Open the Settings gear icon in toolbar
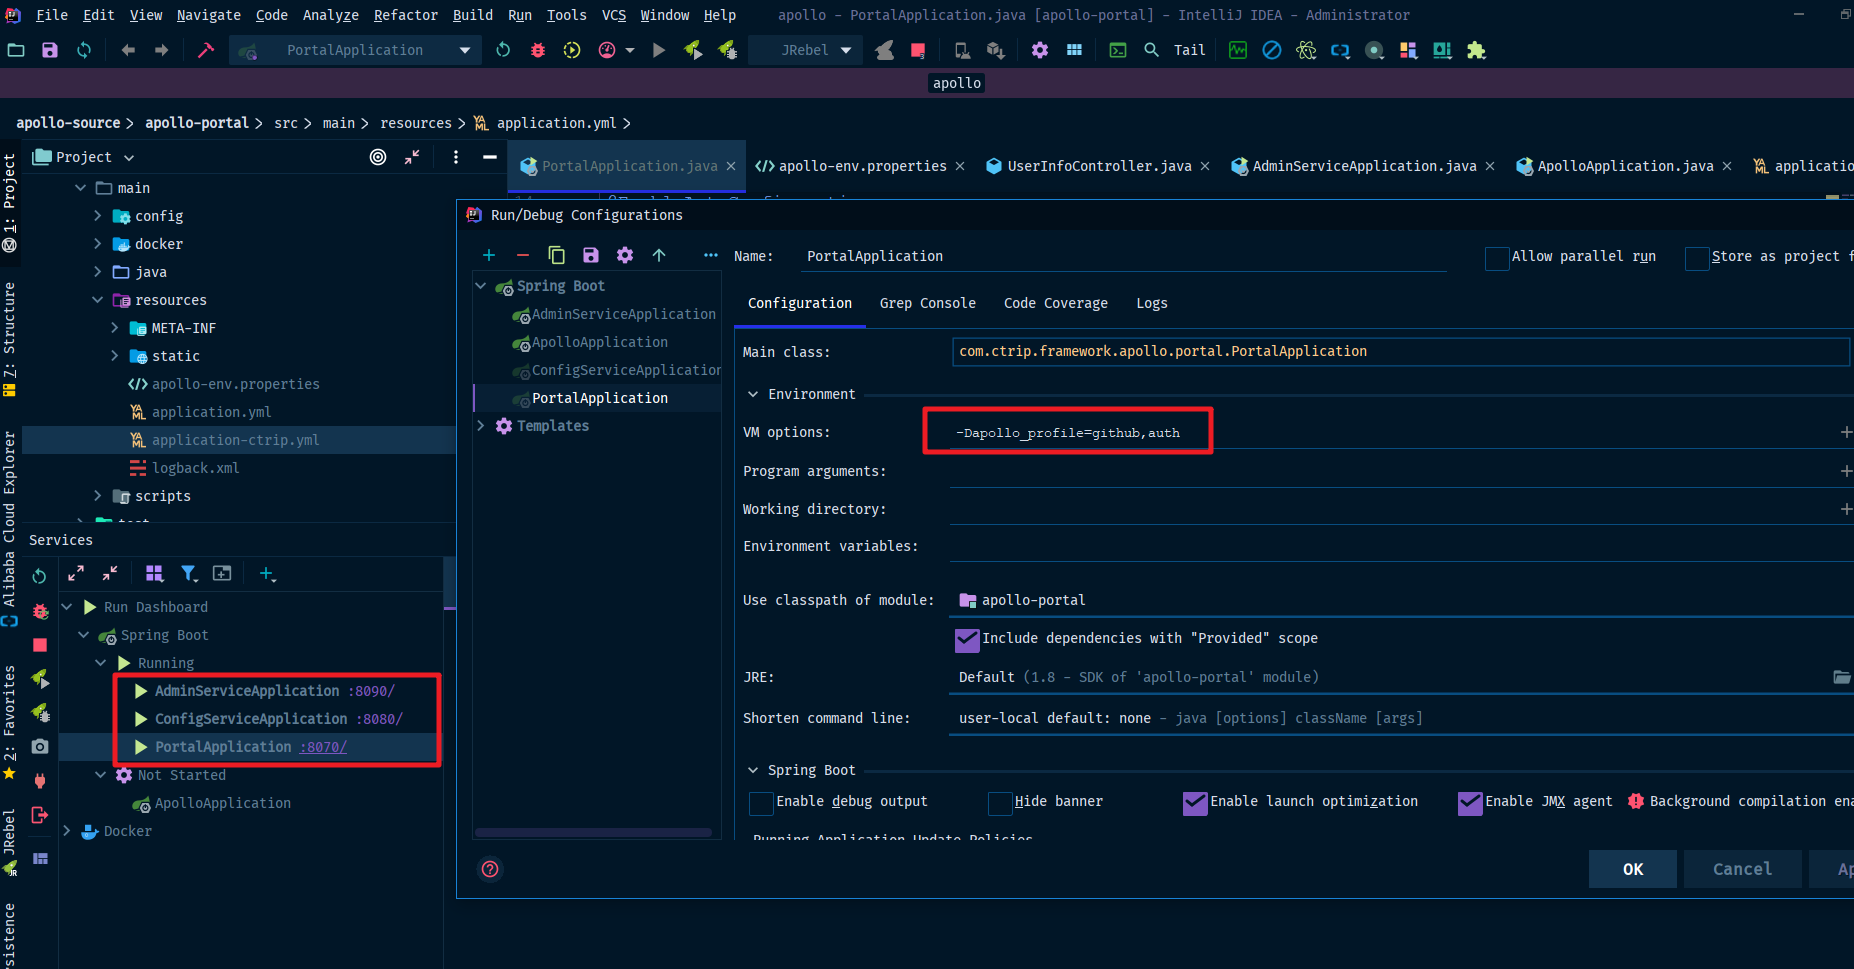The height and width of the screenshot is (969, 1854). (1039, 50)
